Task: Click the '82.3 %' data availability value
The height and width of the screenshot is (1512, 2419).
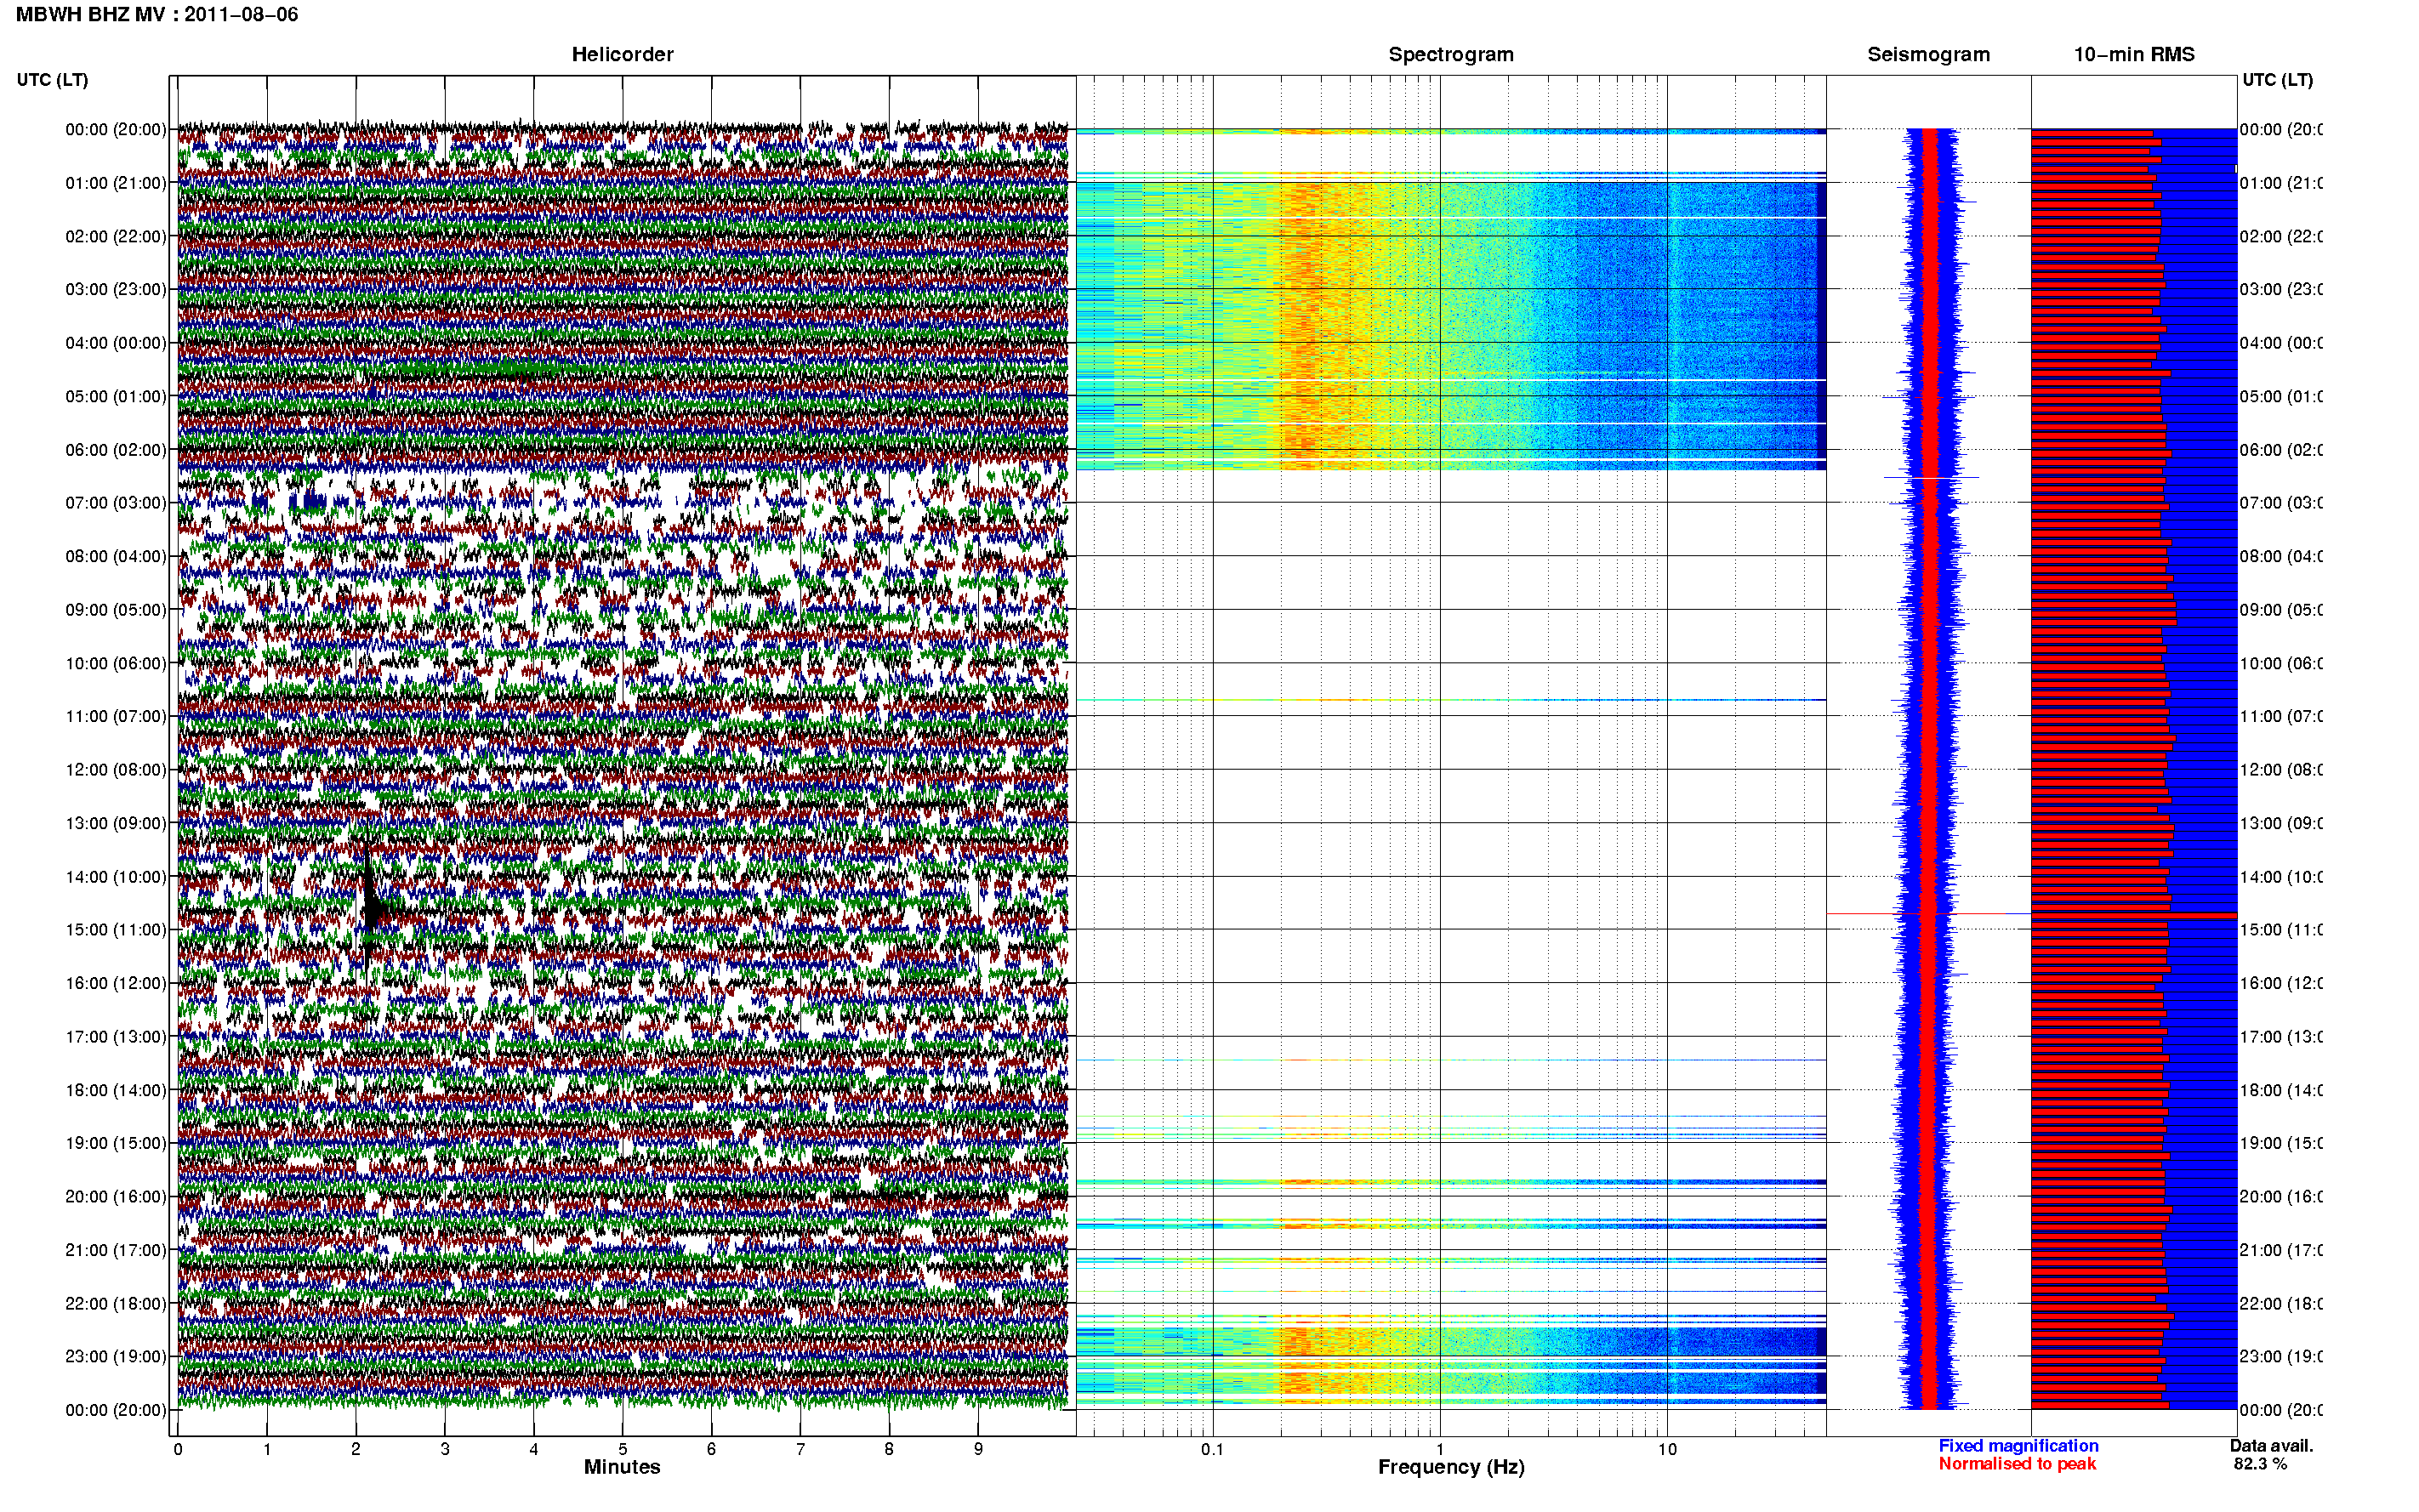Action: coord(2259,1464)
